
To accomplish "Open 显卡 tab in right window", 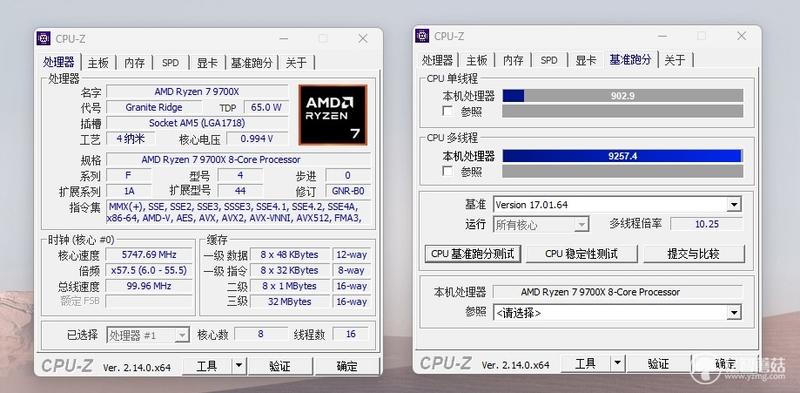I will click(586, 60).
